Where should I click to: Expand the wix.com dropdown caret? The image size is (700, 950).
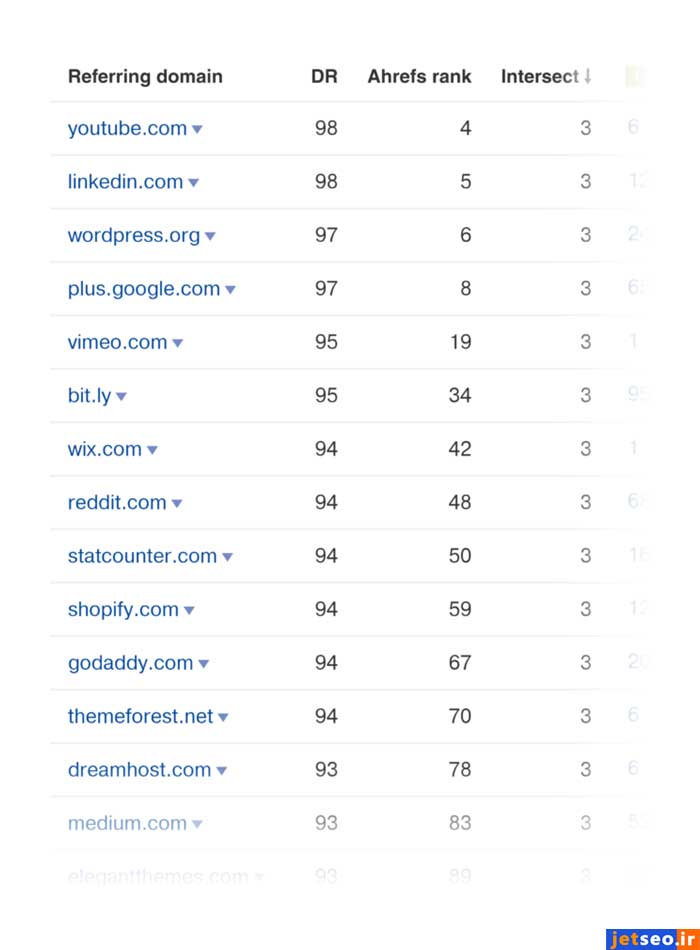pyautogui.click(x=152, y=450)
